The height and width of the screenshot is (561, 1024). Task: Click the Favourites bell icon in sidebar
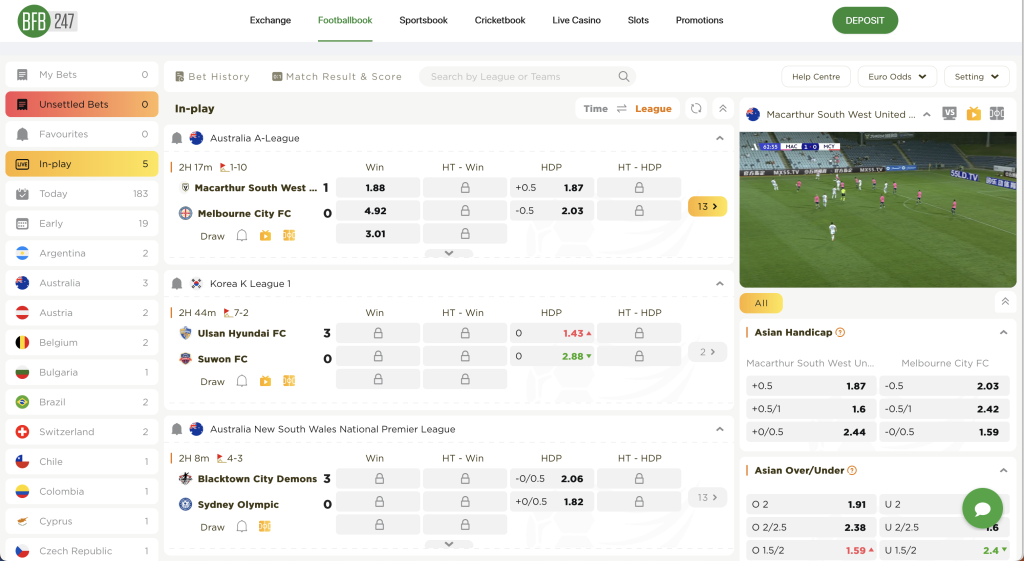22,134
